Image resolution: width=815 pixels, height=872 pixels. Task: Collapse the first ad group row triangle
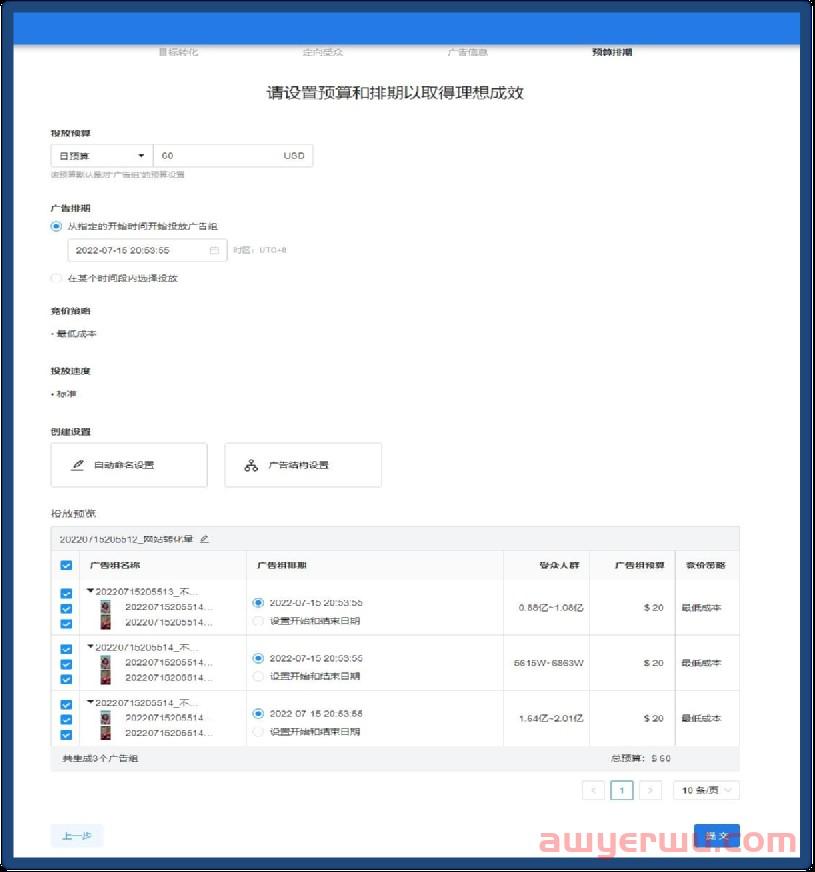(90, 591)
